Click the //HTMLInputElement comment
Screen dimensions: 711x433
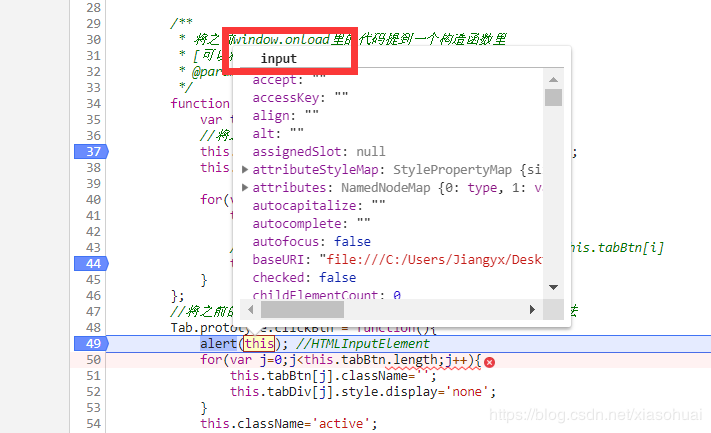(x=362, y=344)
